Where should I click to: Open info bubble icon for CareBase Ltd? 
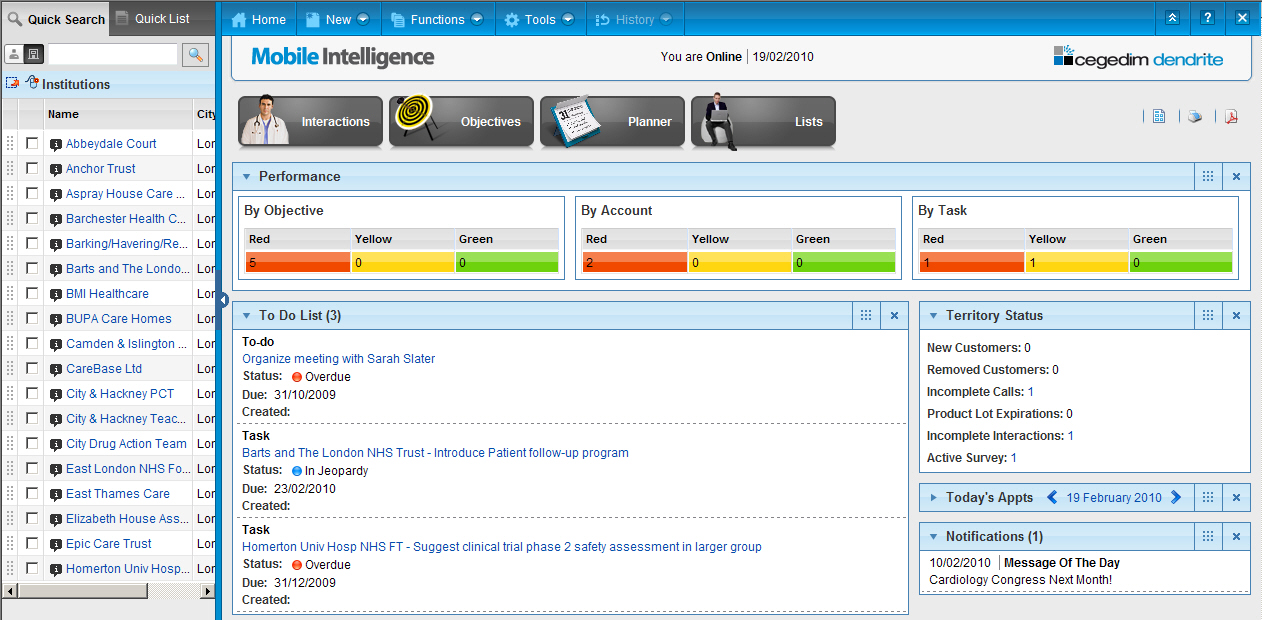56,369
